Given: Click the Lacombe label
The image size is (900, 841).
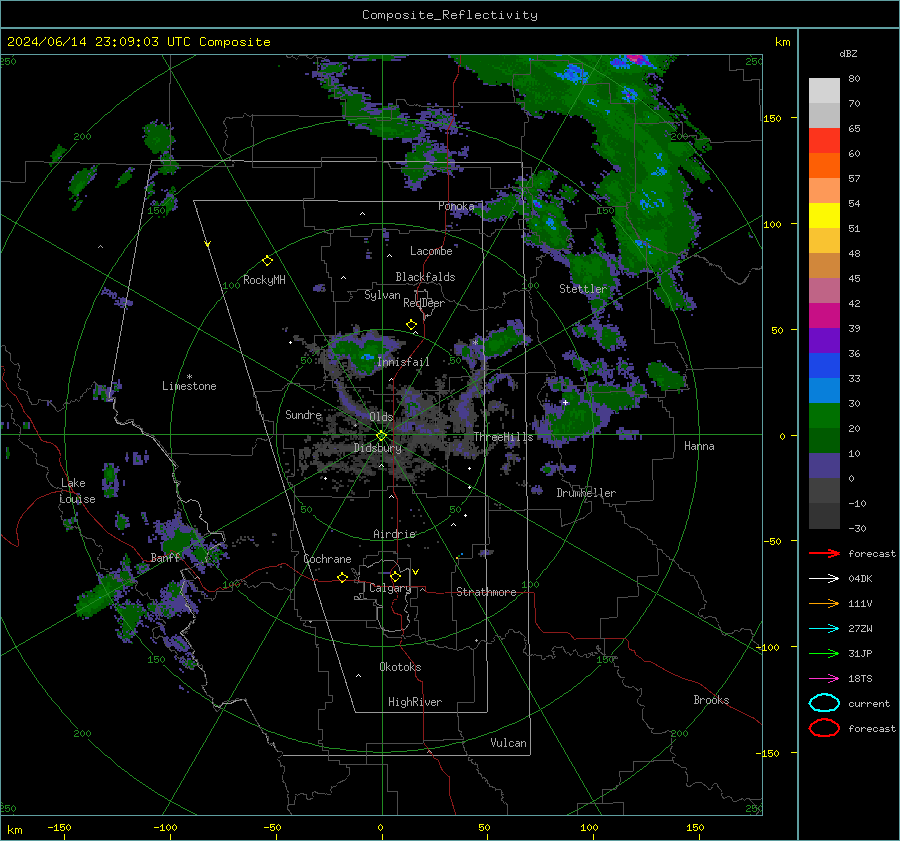Looking at the screenshot, I should 431,251.
